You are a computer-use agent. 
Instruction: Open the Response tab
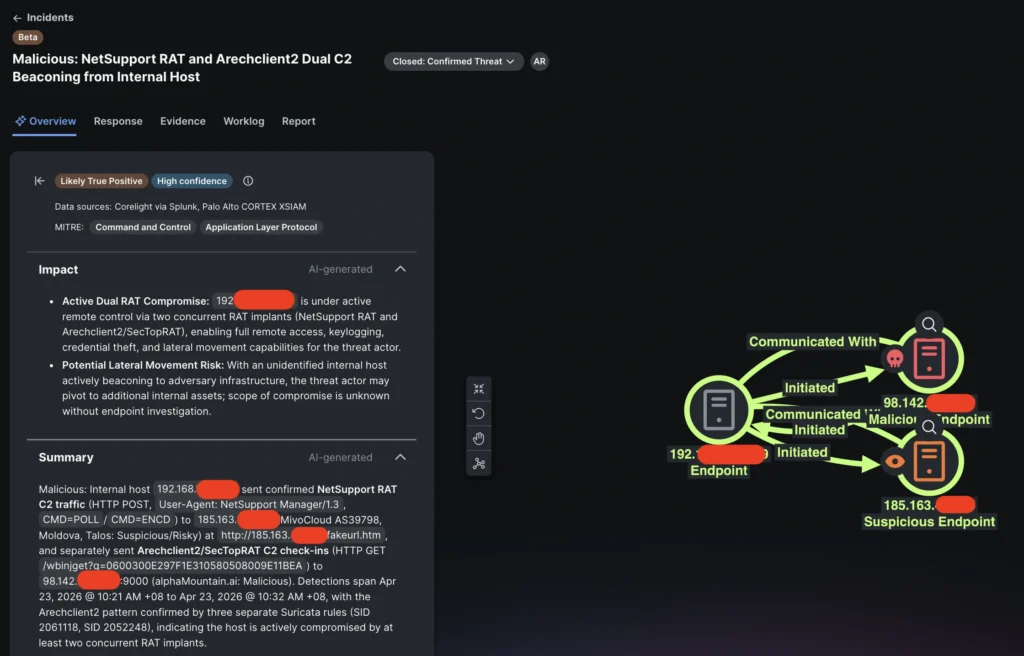[118, 121]
